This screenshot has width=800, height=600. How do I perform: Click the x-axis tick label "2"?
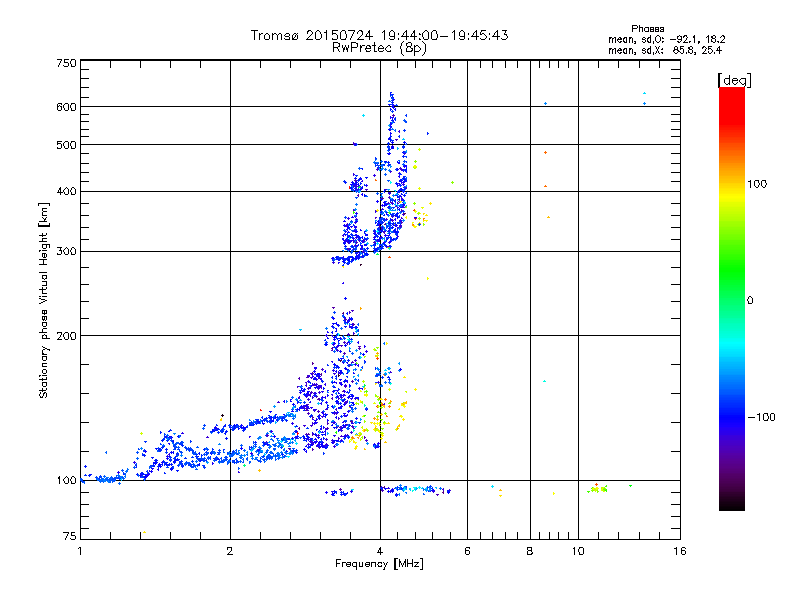[230, 551]
